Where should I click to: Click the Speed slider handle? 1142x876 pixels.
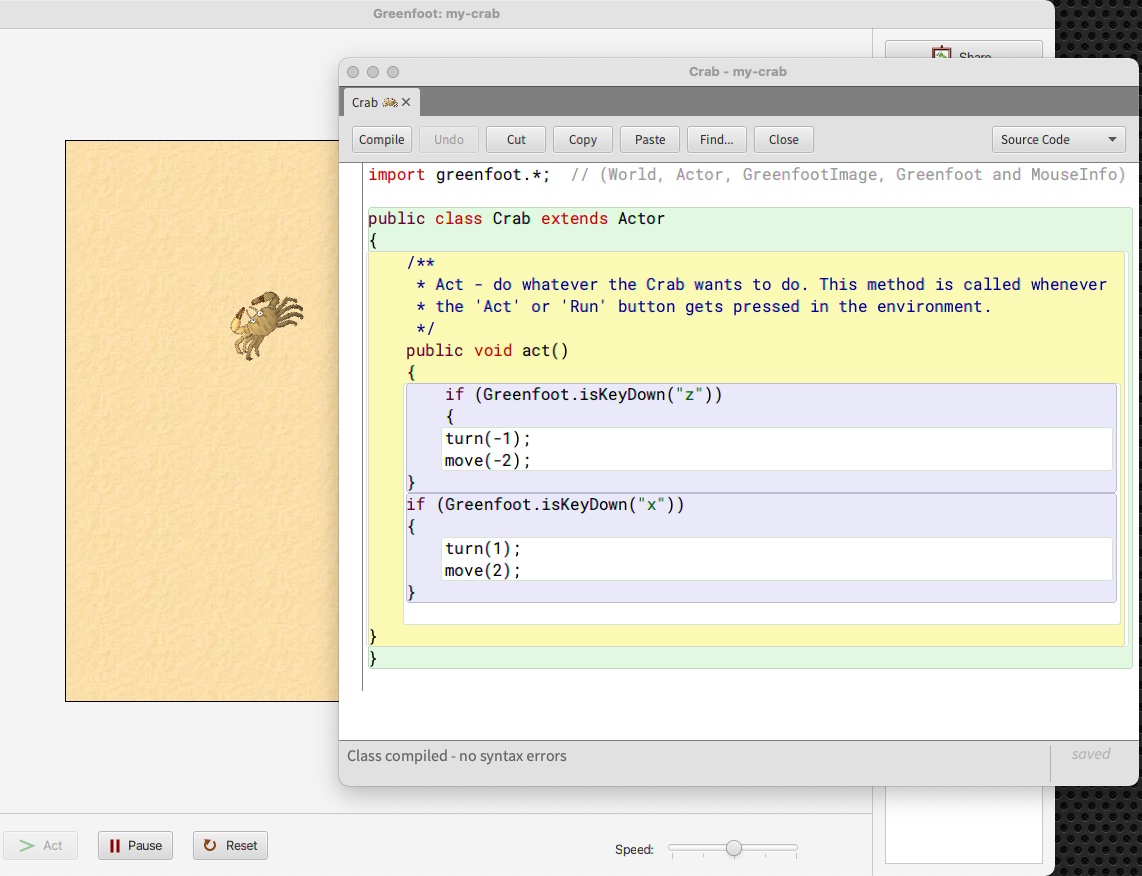[x=734, y=849]
